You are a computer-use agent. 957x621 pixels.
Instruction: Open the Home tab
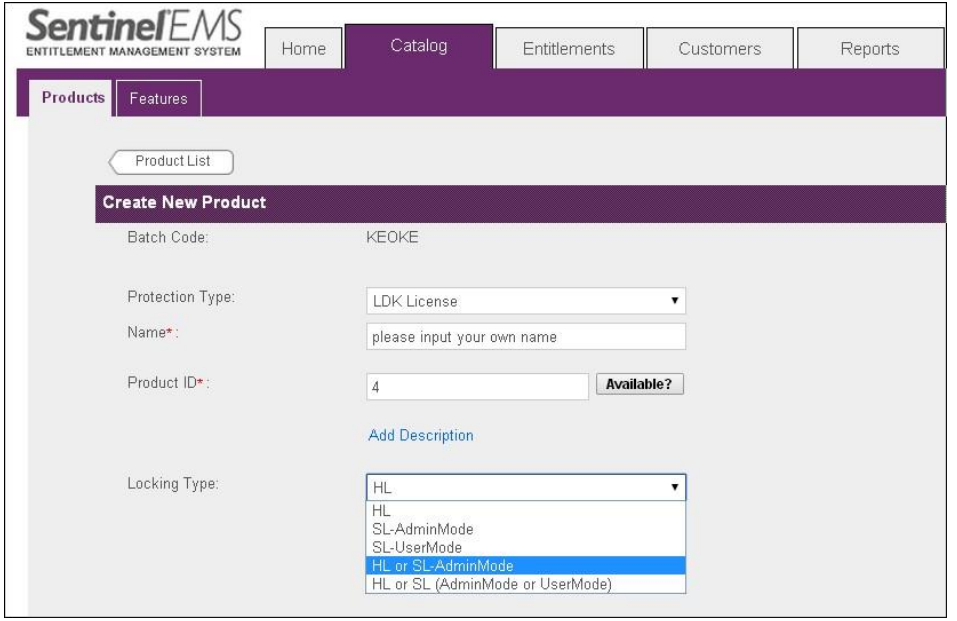[303, 49]
